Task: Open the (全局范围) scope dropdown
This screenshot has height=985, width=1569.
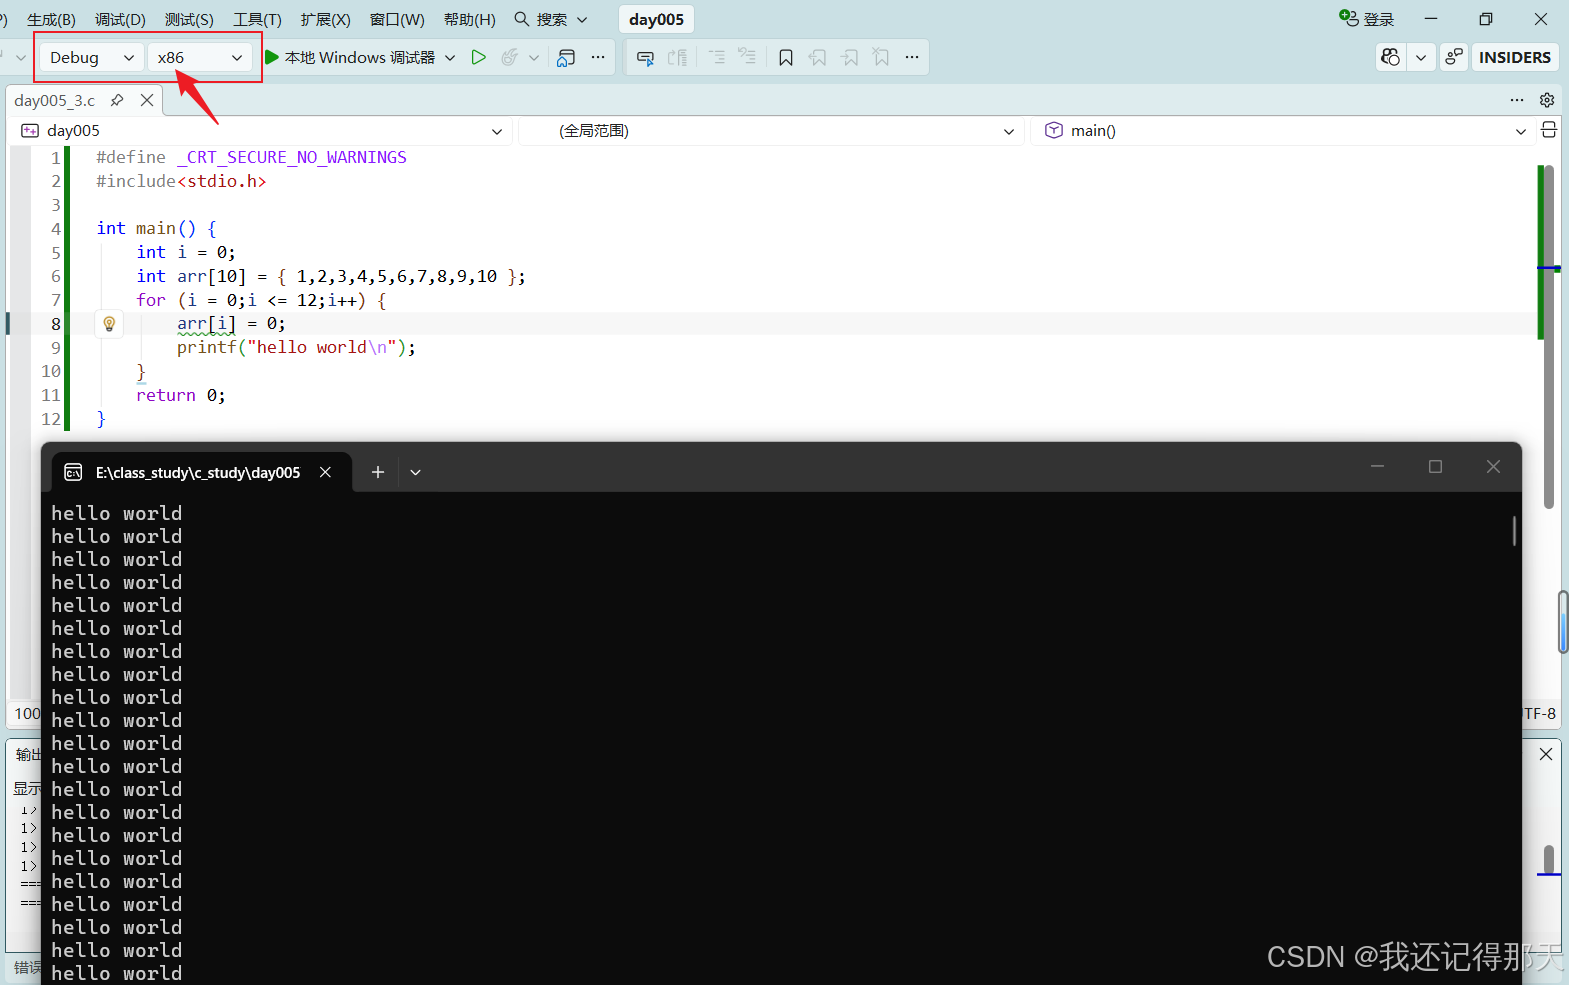Action: point(771,131)
